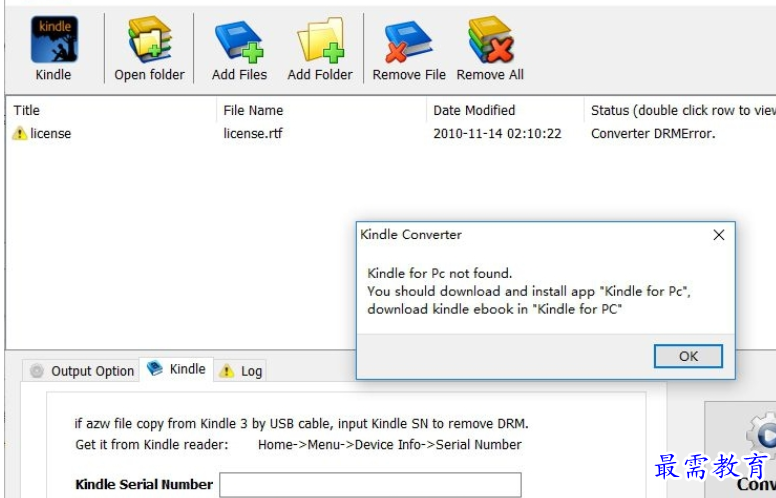Confirm the dialog with OK button
This screenshot has height=498, width=776.
pyautogui.click(x=688, y=356)
